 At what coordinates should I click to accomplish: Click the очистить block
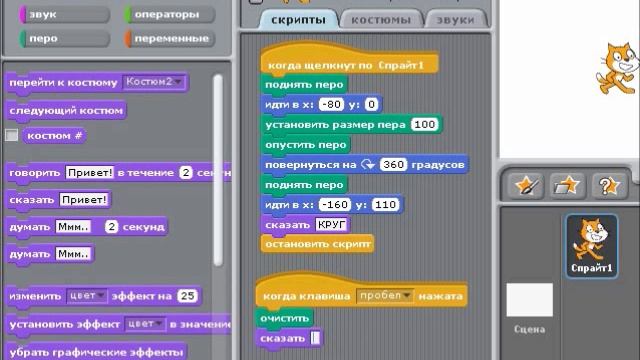tap(284, 318)
